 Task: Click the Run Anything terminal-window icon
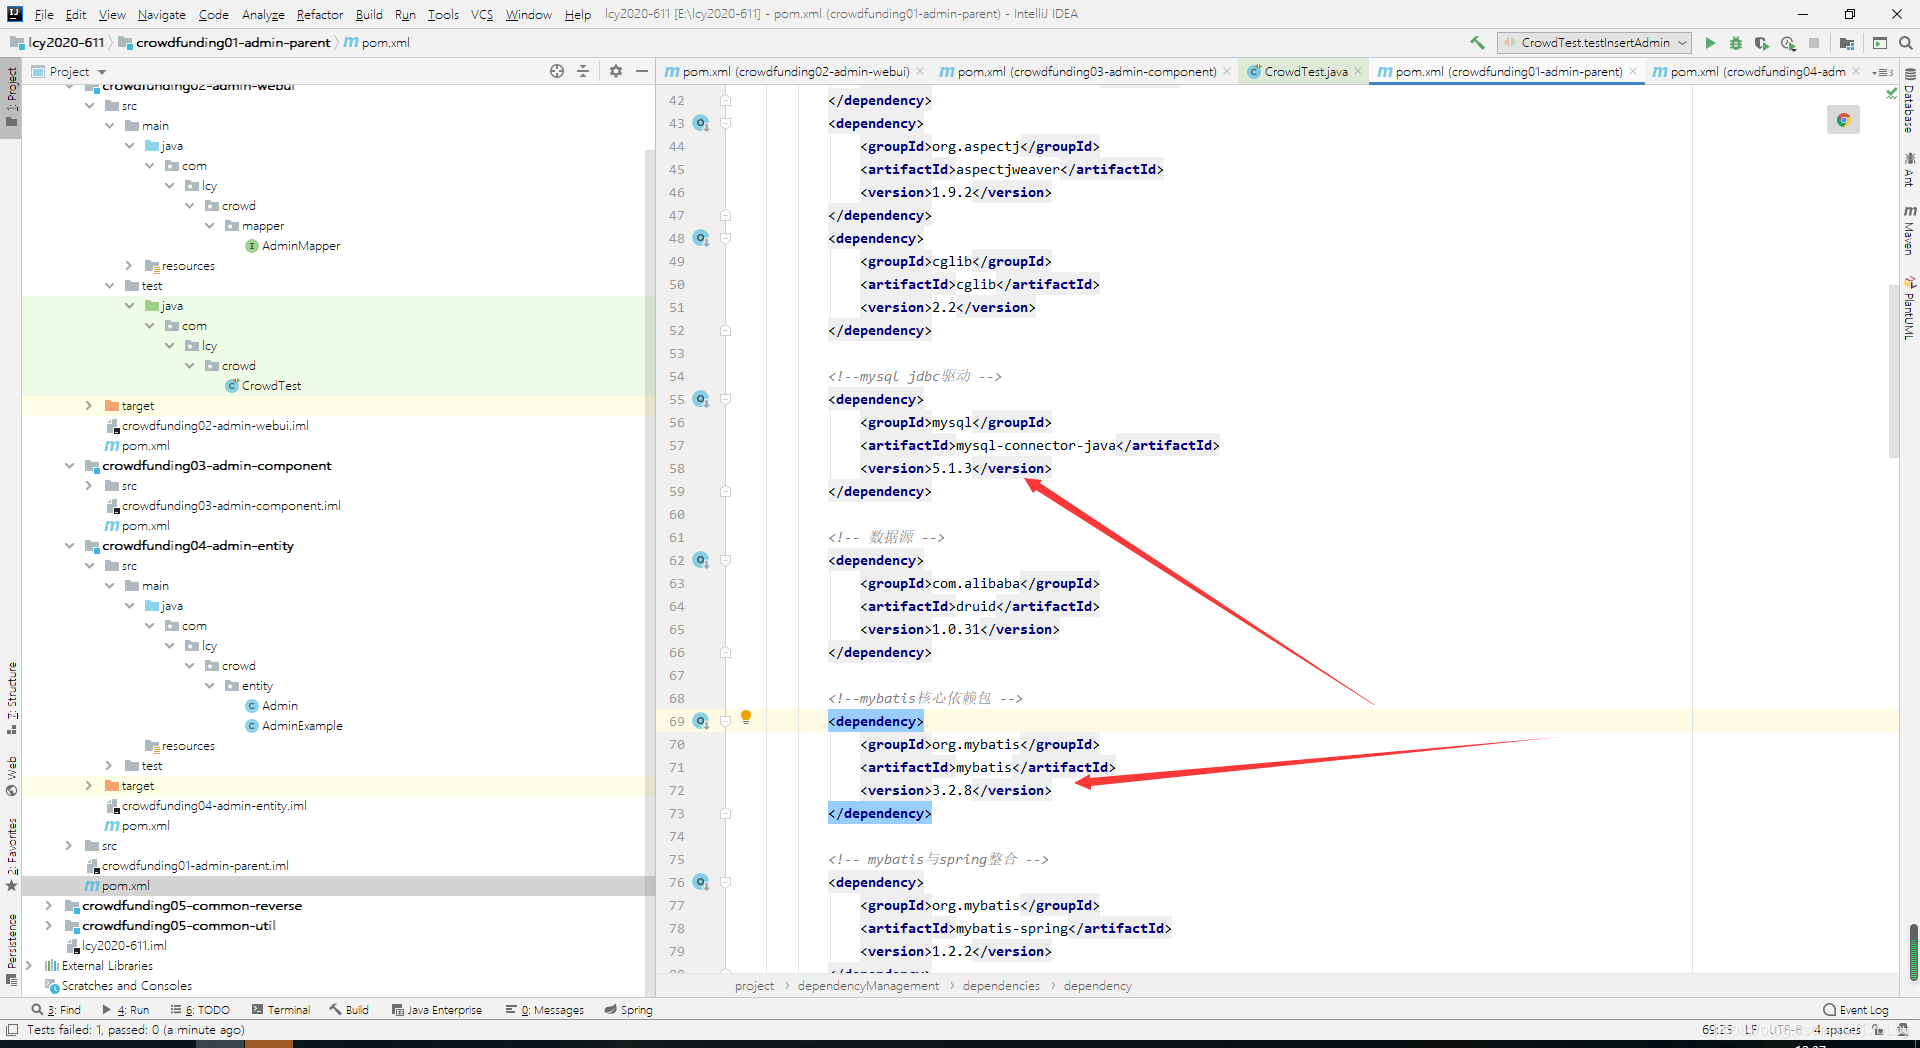tap(1880, 43)
